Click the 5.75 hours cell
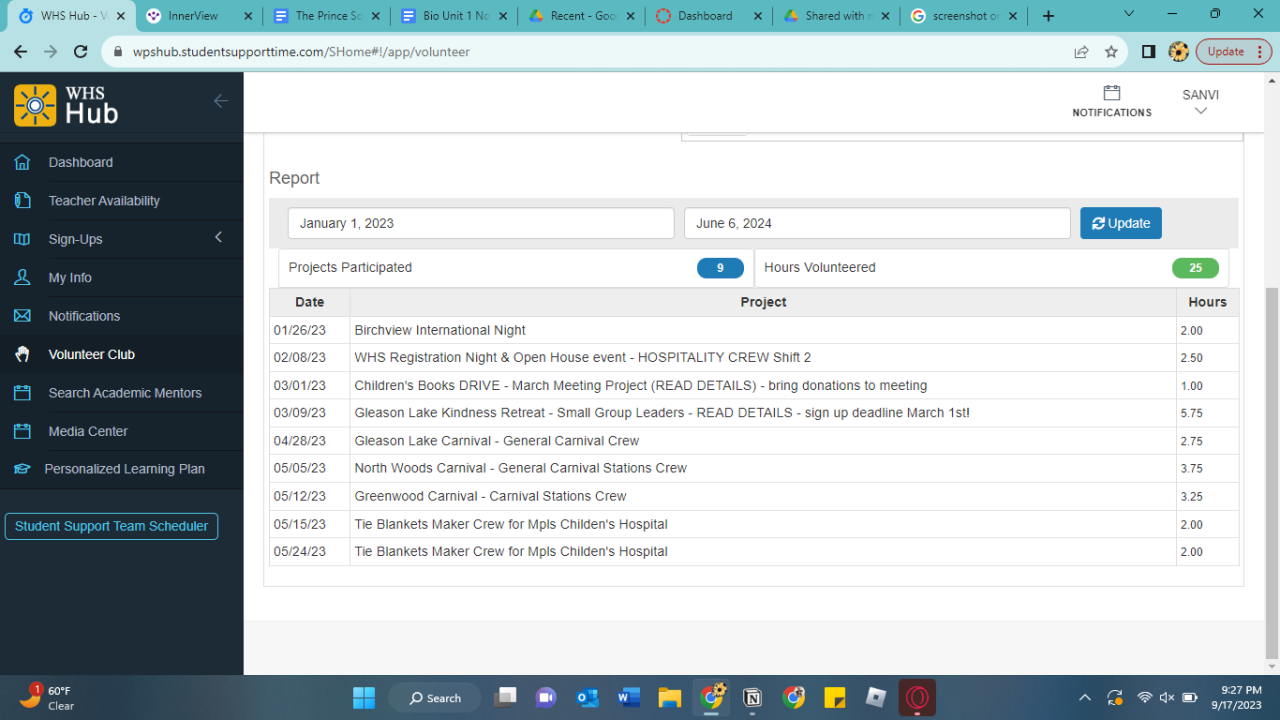This screenshot has width=1280, height=720. 1207,413
